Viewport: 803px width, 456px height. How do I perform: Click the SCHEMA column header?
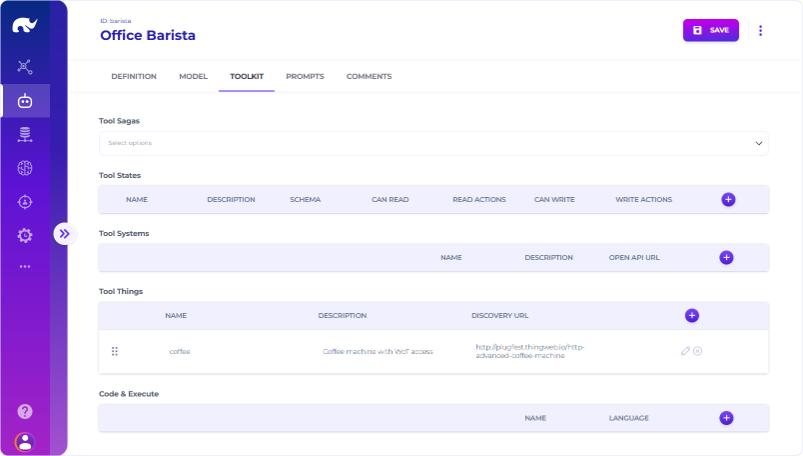coord(305,199)
